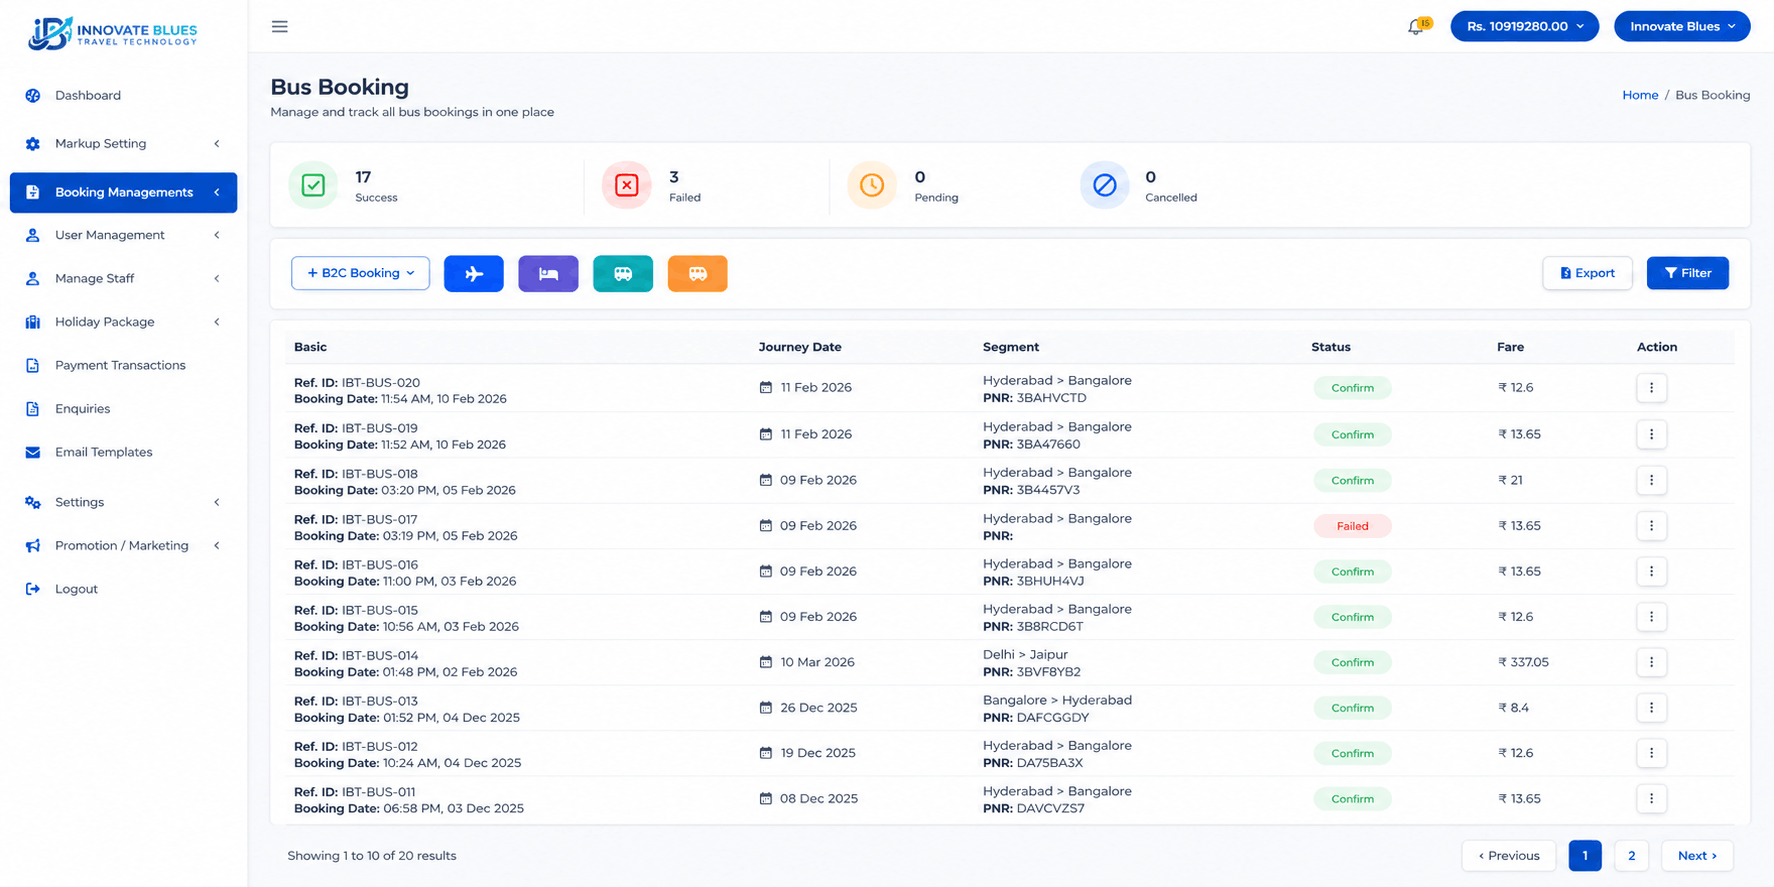This screenshot has height=887, width=1774.
Task: Expand the Holiday Package sidebar menu
Action: tap(123, 322)
